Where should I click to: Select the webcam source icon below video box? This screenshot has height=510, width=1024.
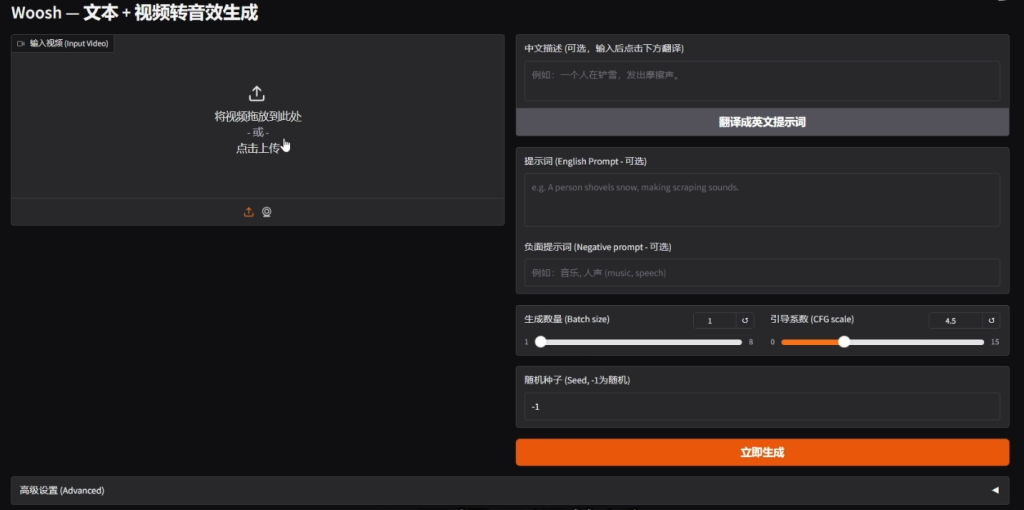(x=266, y=212)
